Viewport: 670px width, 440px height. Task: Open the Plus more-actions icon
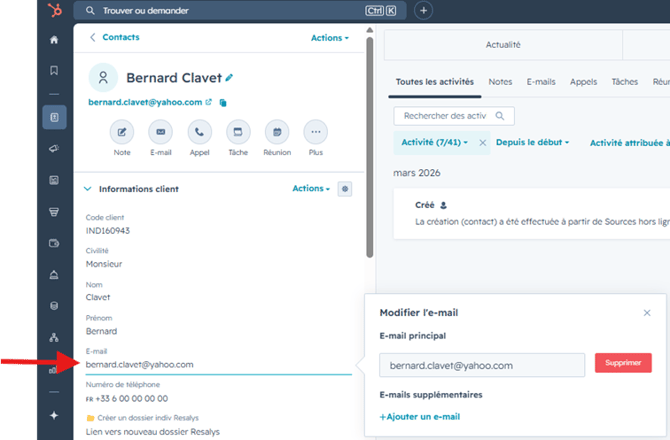tap(316, 132)
